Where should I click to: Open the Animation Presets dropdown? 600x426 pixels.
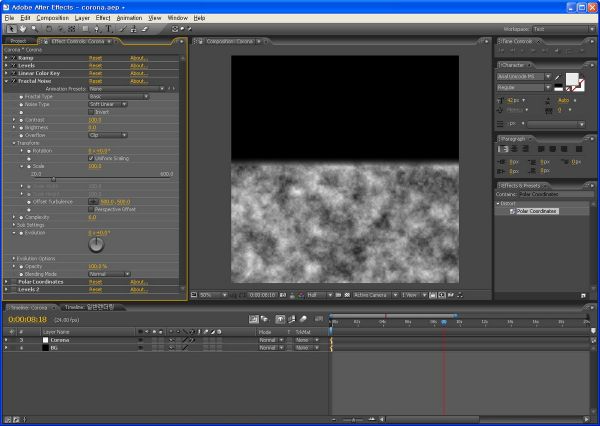127,89
